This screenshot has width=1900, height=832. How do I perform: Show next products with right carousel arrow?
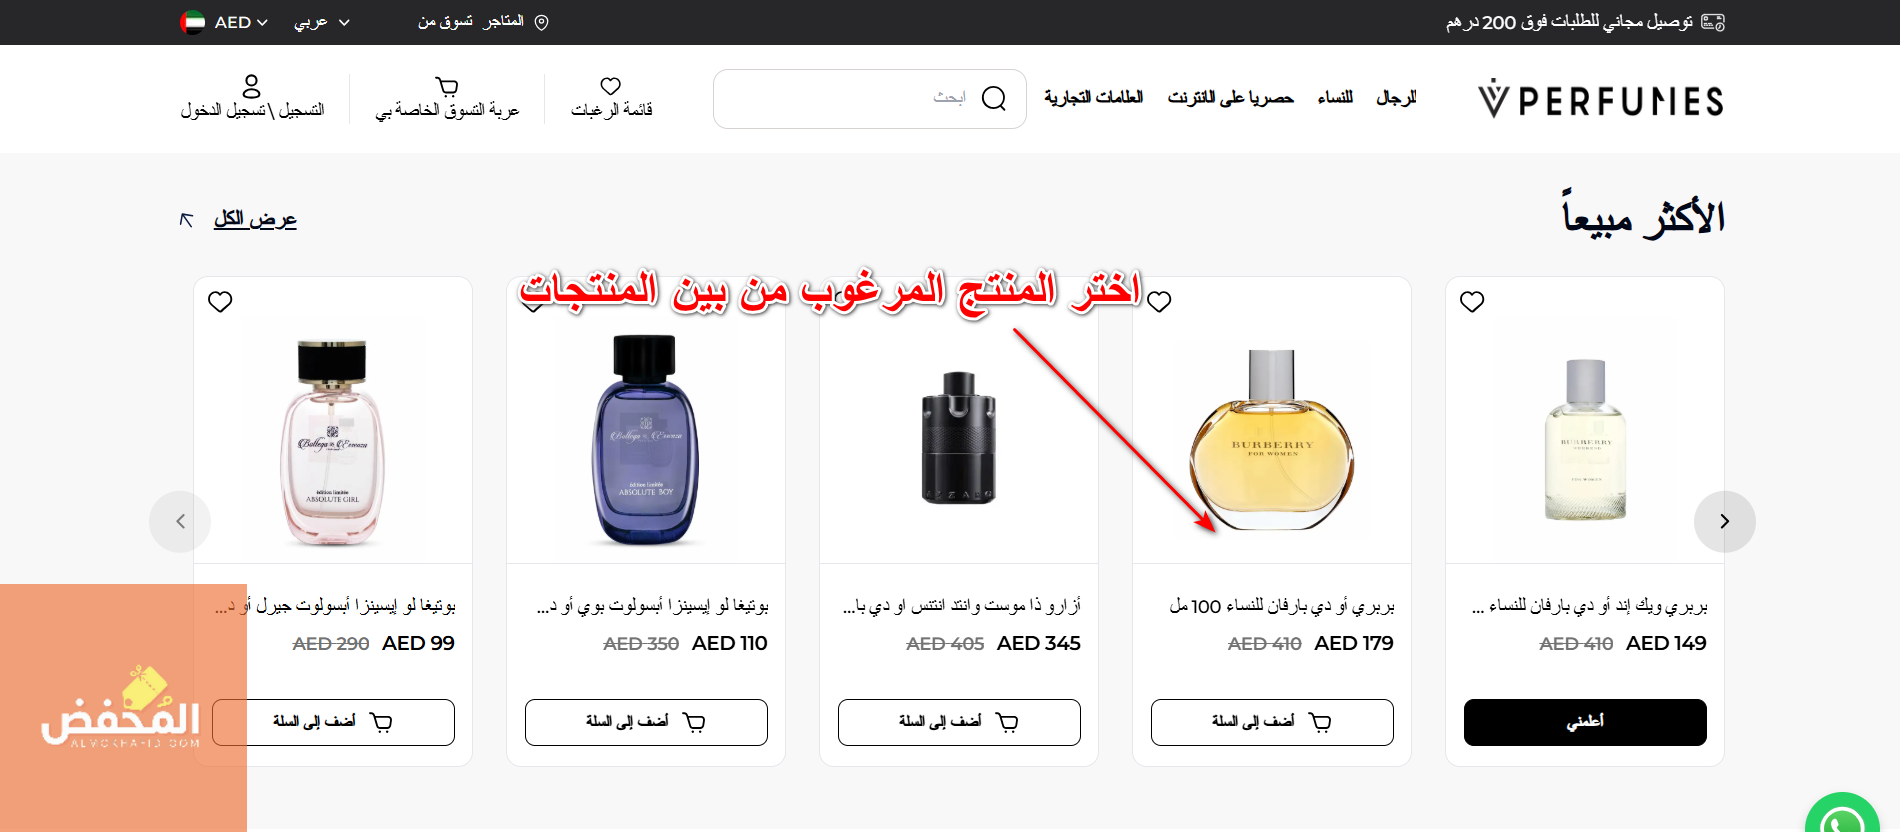[x=1725, y=521]
